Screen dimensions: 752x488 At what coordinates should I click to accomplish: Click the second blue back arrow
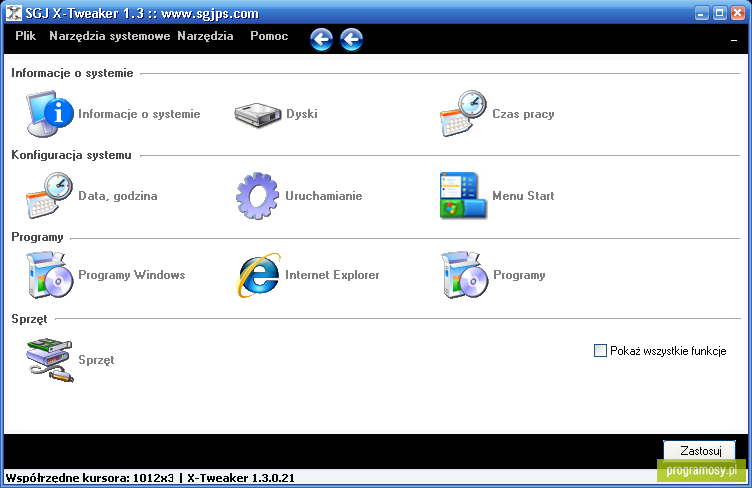tap(352, 39)
